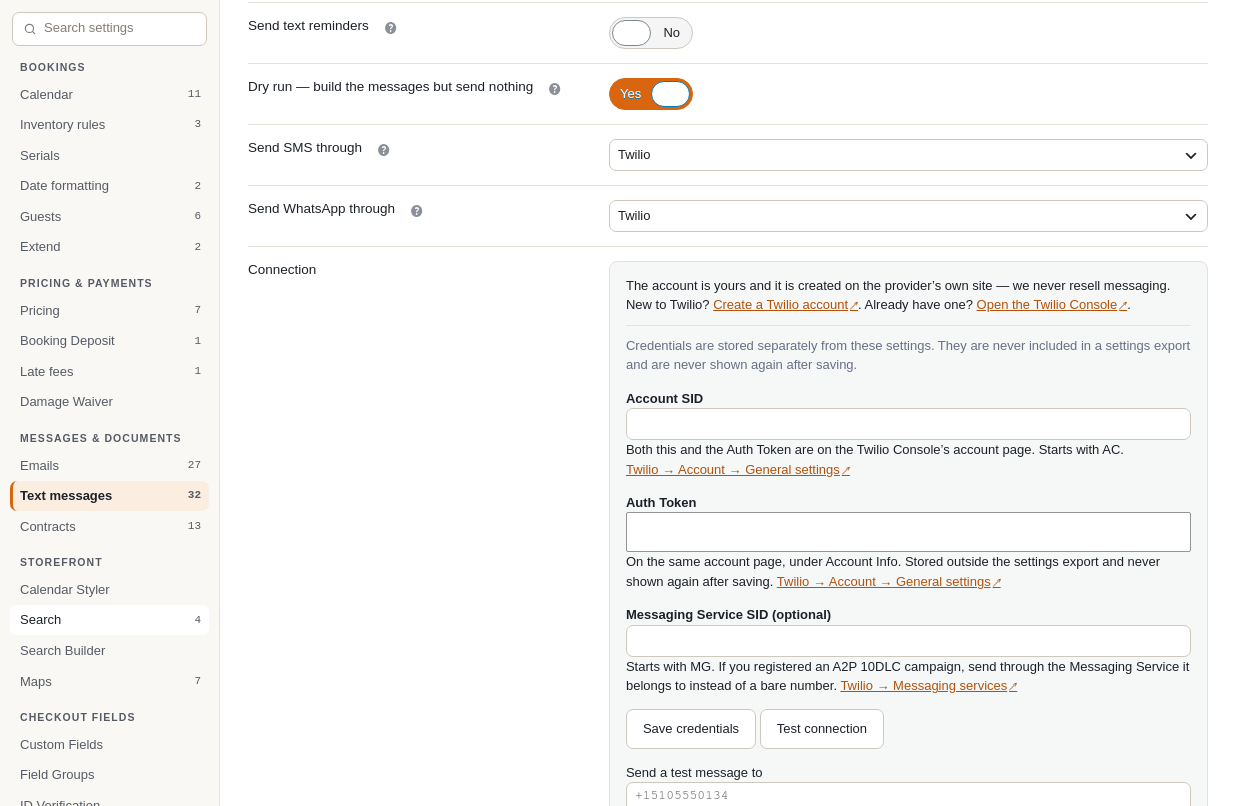Open Maps settings in sidebar
The image size is (1236, 806).
coord(110,682)
